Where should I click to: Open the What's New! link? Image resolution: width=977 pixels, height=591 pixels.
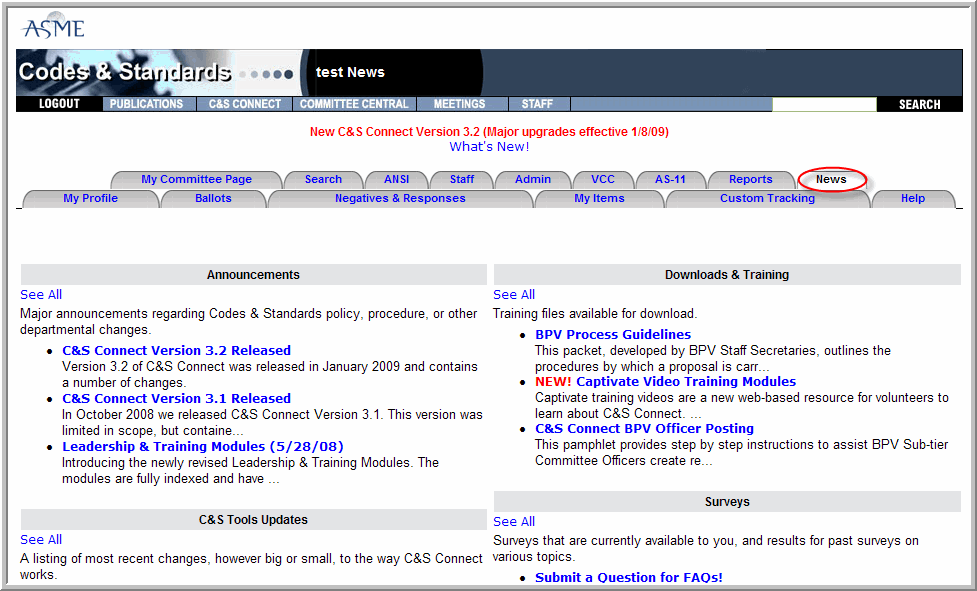coord(489,147)
